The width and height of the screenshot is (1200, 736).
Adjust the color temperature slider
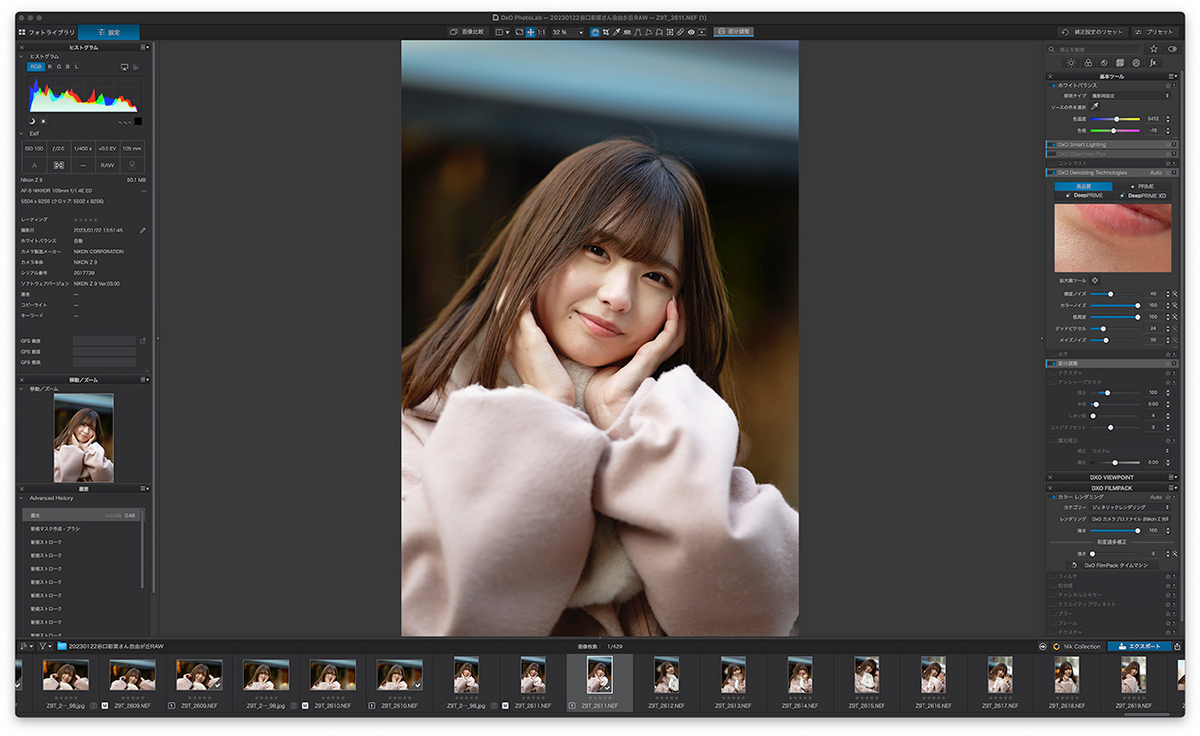tap(1116, 119)
